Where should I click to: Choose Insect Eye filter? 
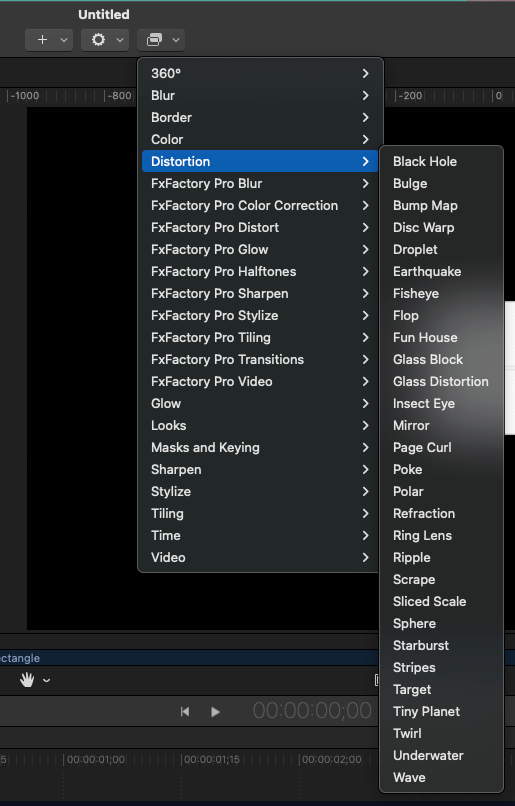click(441, 404)
